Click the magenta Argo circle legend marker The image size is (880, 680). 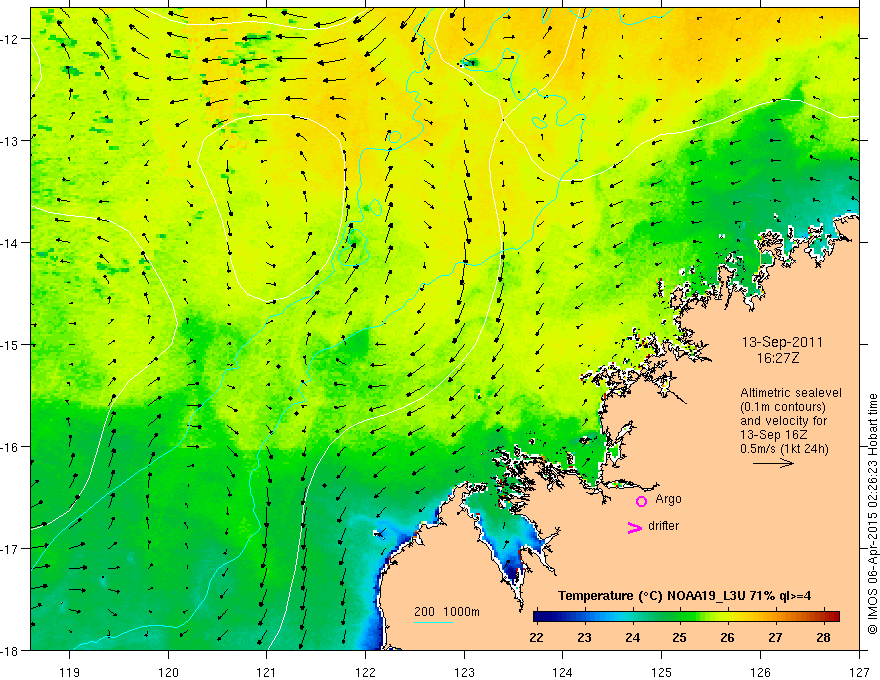[641, 501]
